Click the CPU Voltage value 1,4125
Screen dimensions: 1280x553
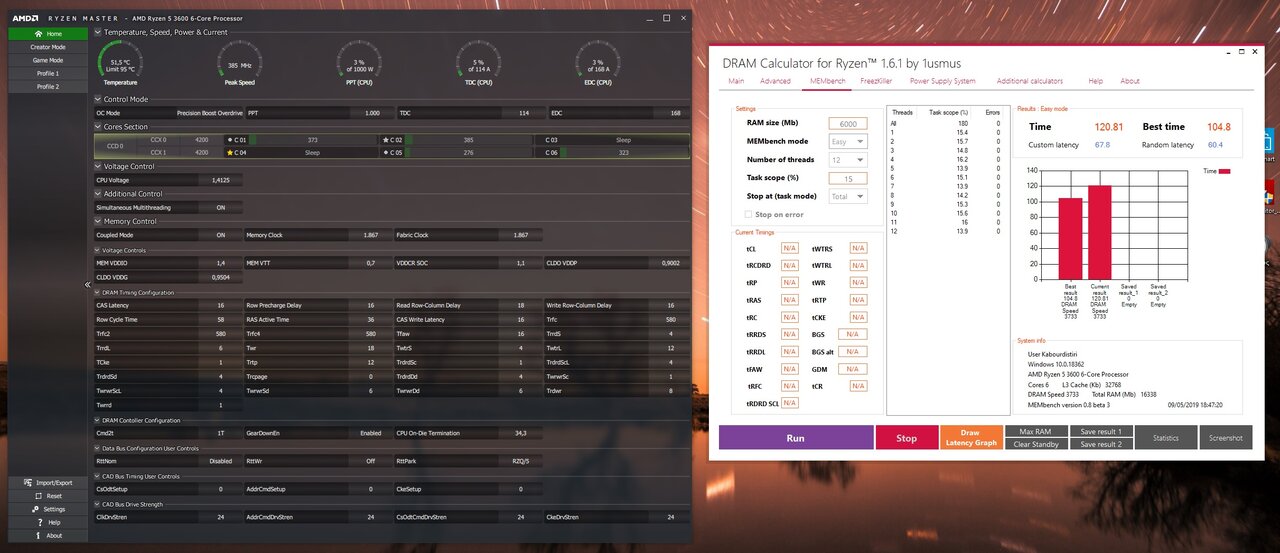(x=220, y=180)
